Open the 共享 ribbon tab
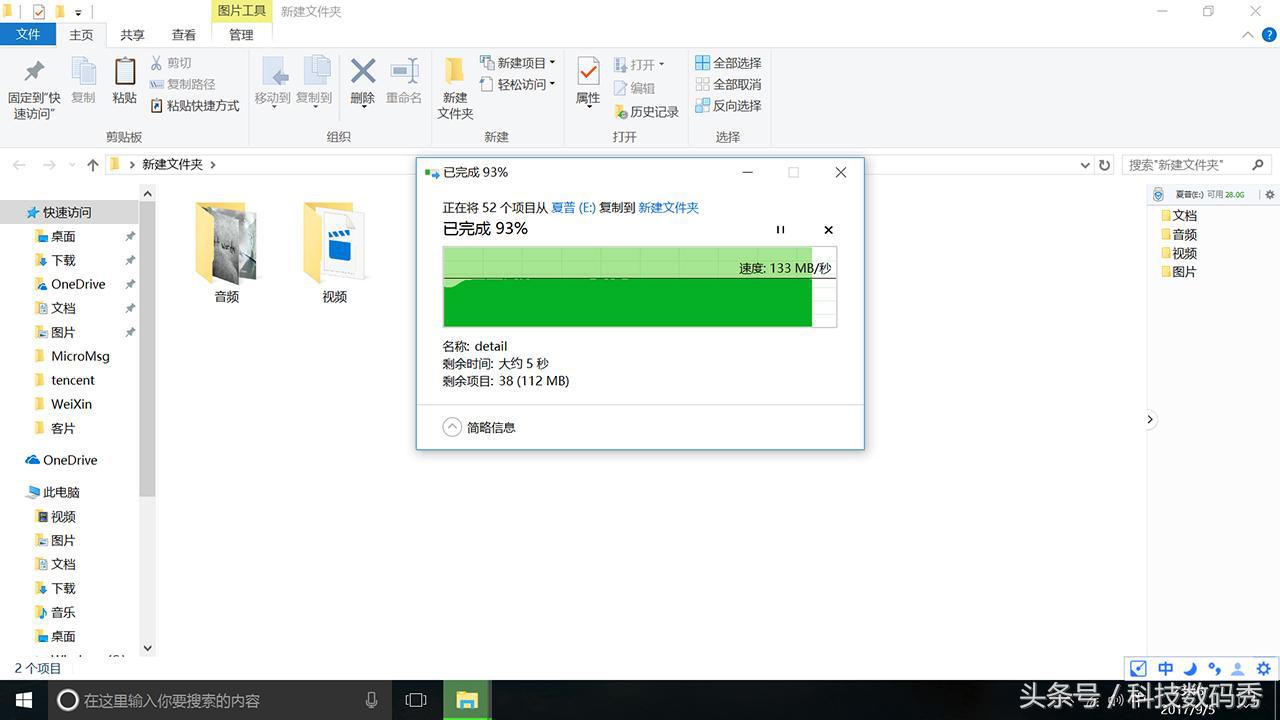 (x=132, y=34)
